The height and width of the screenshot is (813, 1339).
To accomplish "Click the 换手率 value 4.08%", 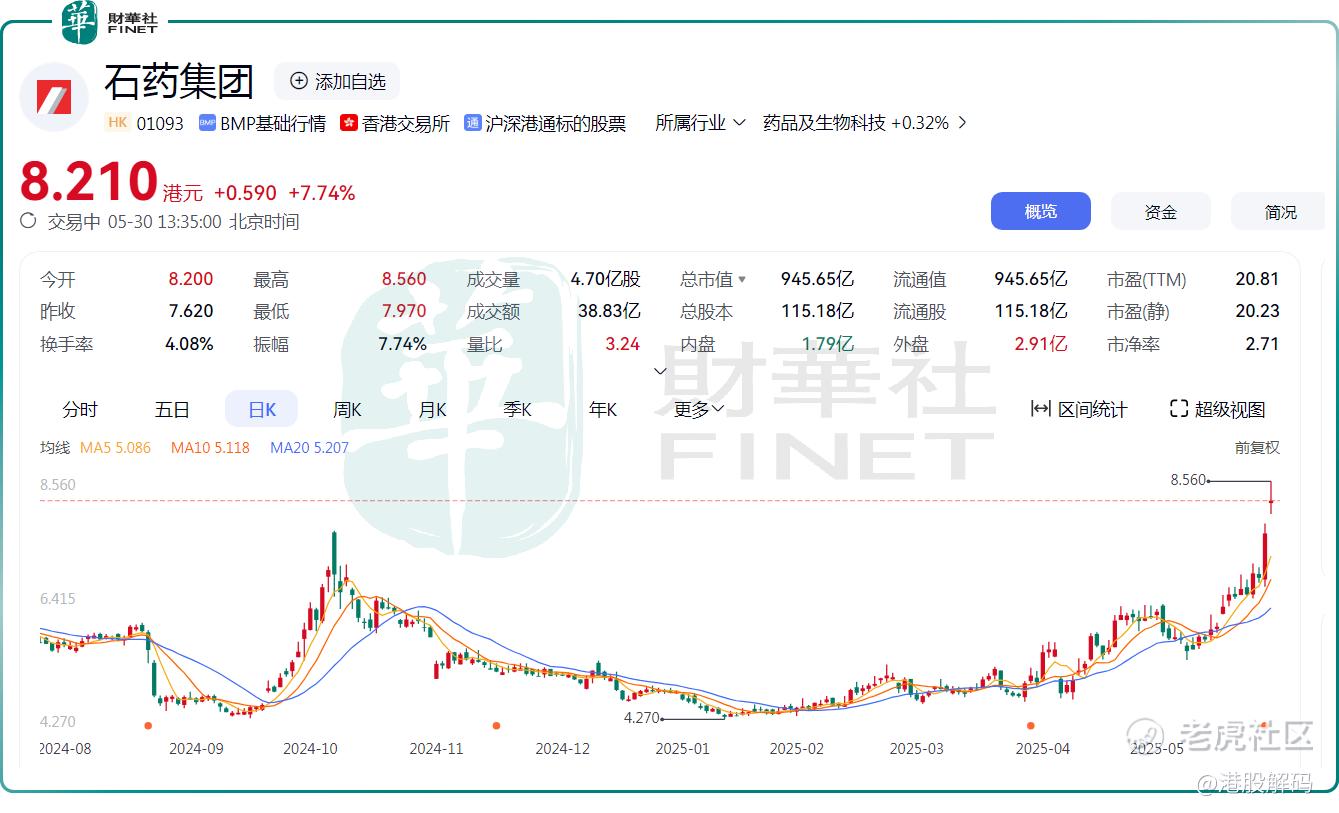I will [x=189, y=343].
